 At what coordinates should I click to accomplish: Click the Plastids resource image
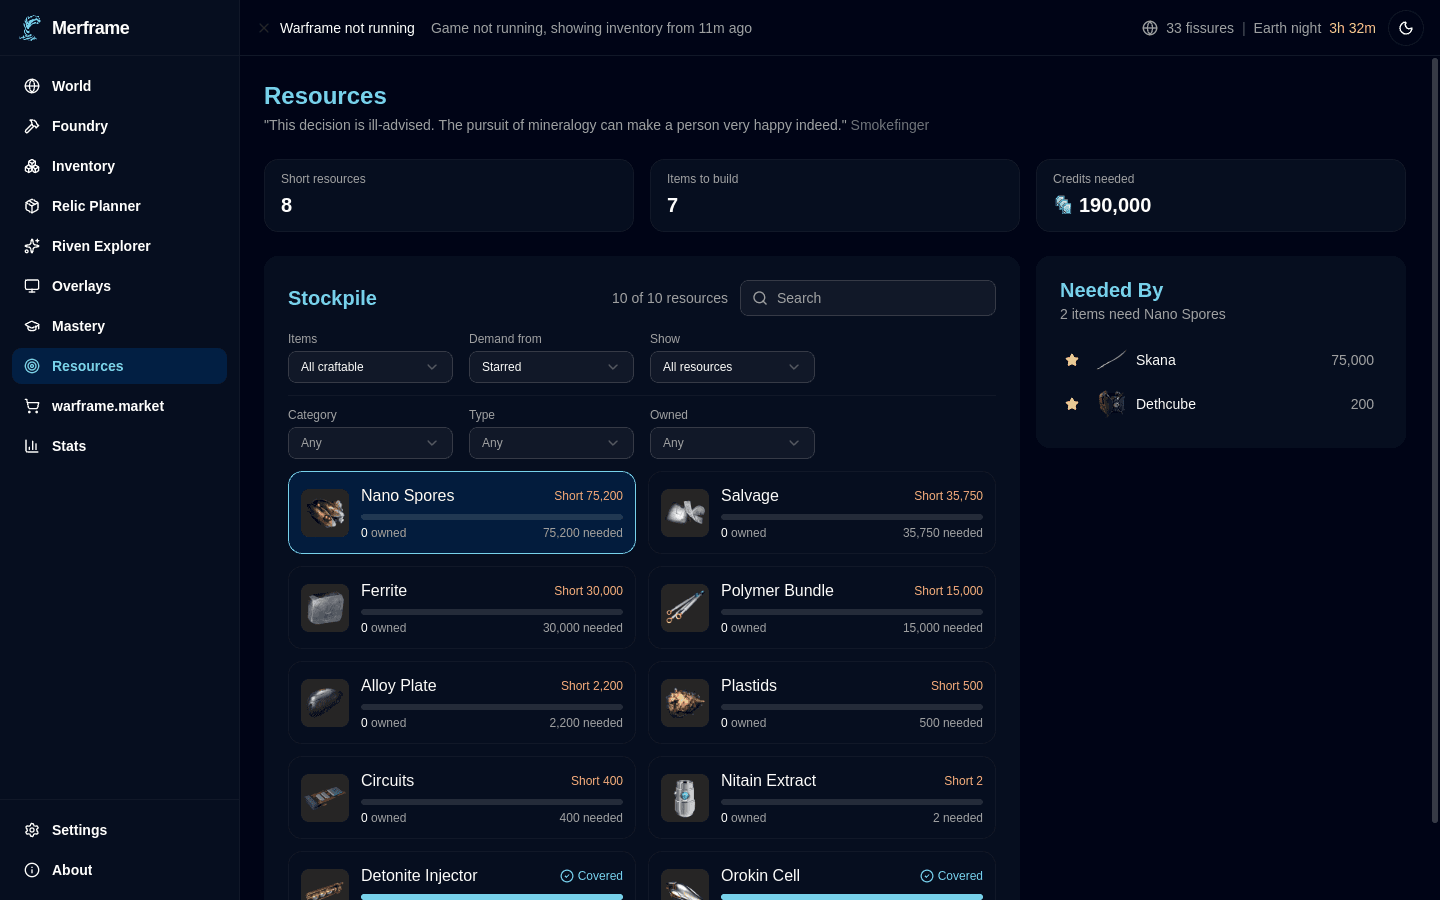pos(685,703)
